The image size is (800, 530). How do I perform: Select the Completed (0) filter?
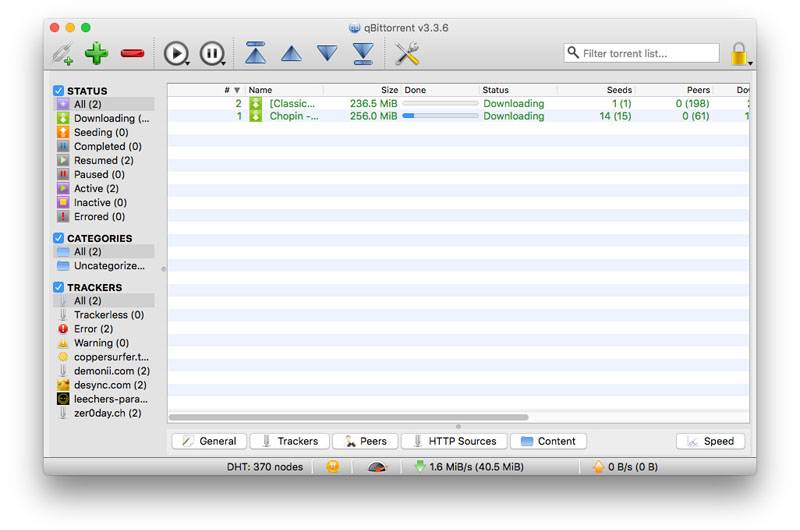pyautogui.click(x=104, y=146)
